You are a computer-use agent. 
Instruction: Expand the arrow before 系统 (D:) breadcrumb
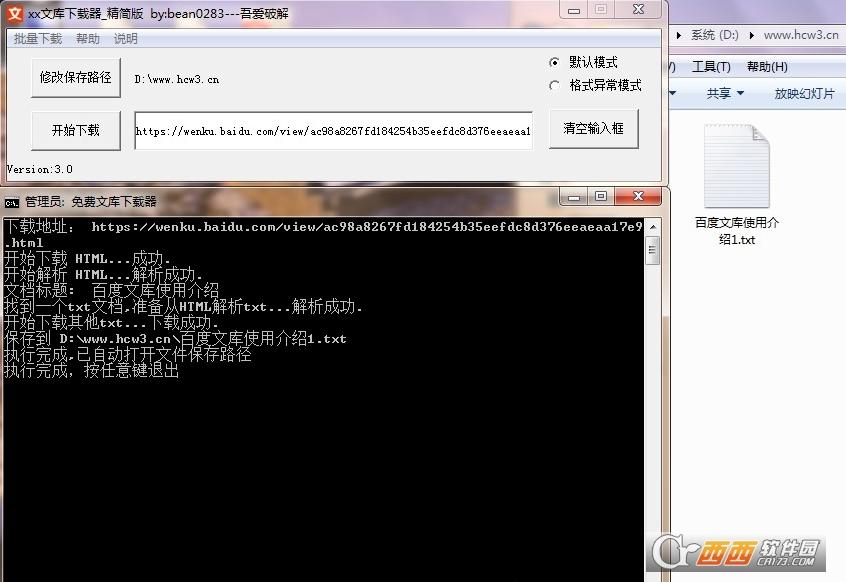tap(679, 36)
